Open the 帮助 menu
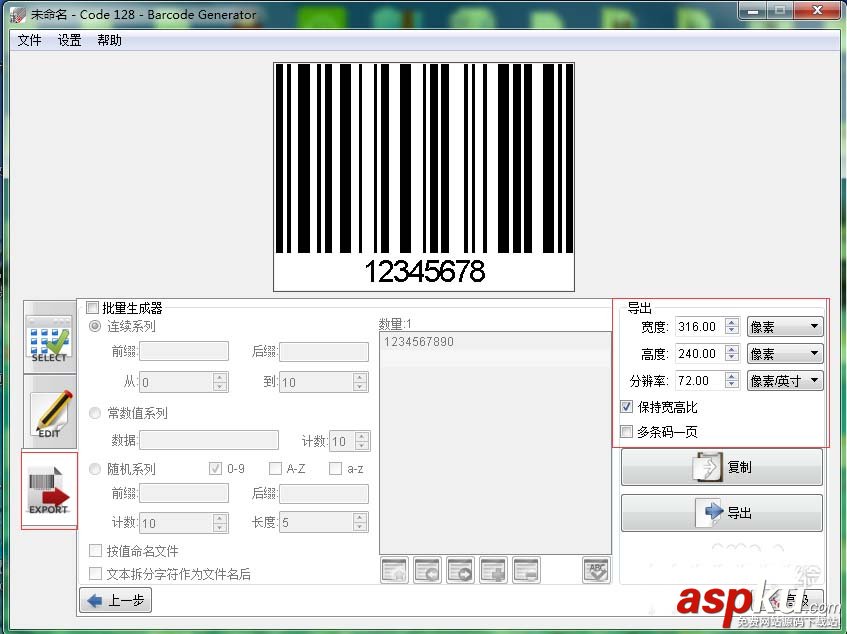847x634 pixels. click(109, 40)
